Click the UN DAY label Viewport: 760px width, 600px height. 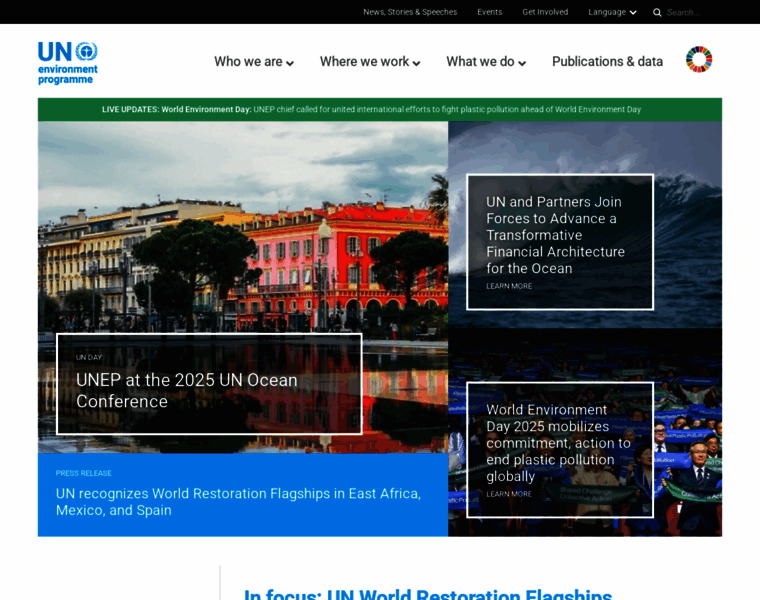(89, 357)
